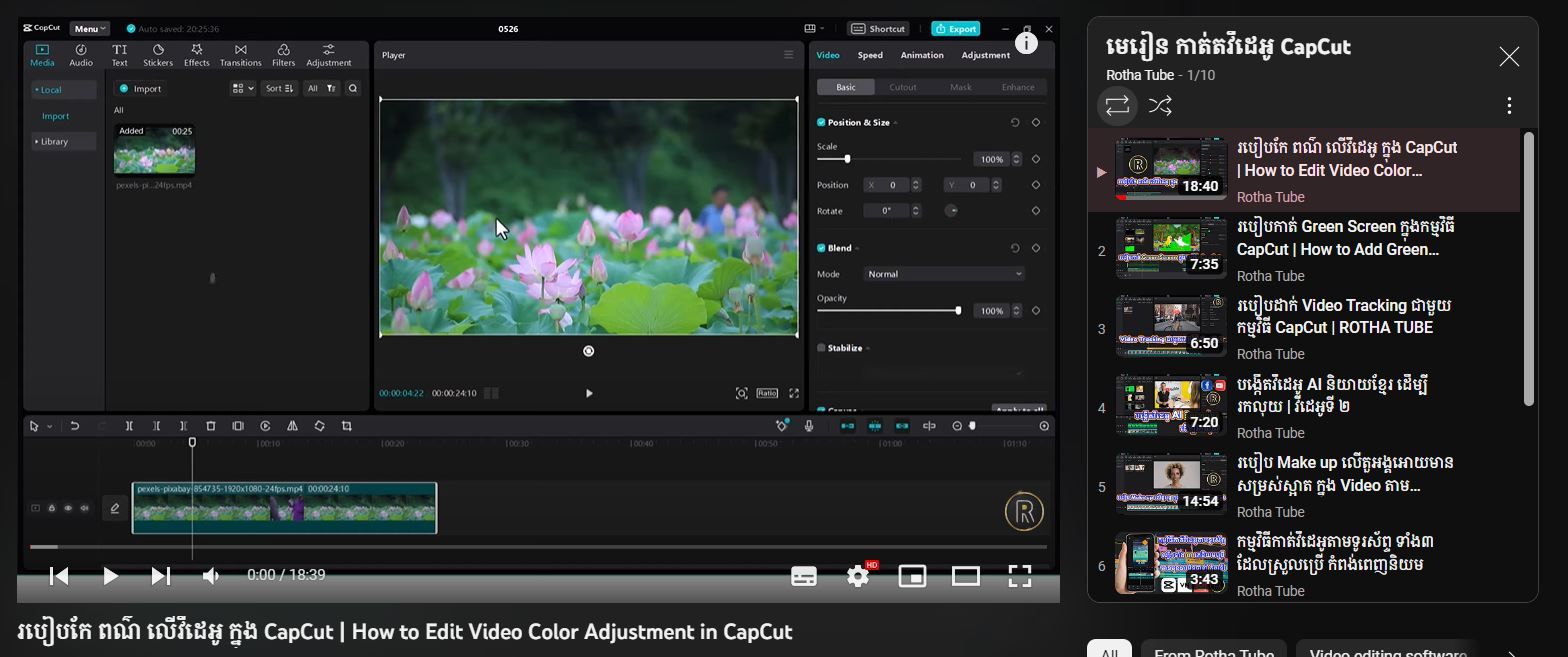Open the selection tool dropdown arrow
The image size is (1568, 657).
click(50, 427)
